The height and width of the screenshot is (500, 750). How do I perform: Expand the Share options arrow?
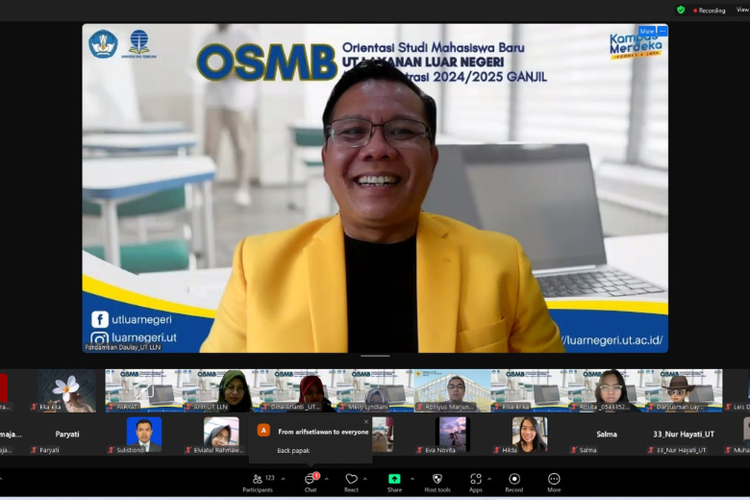tap(412, 477)
